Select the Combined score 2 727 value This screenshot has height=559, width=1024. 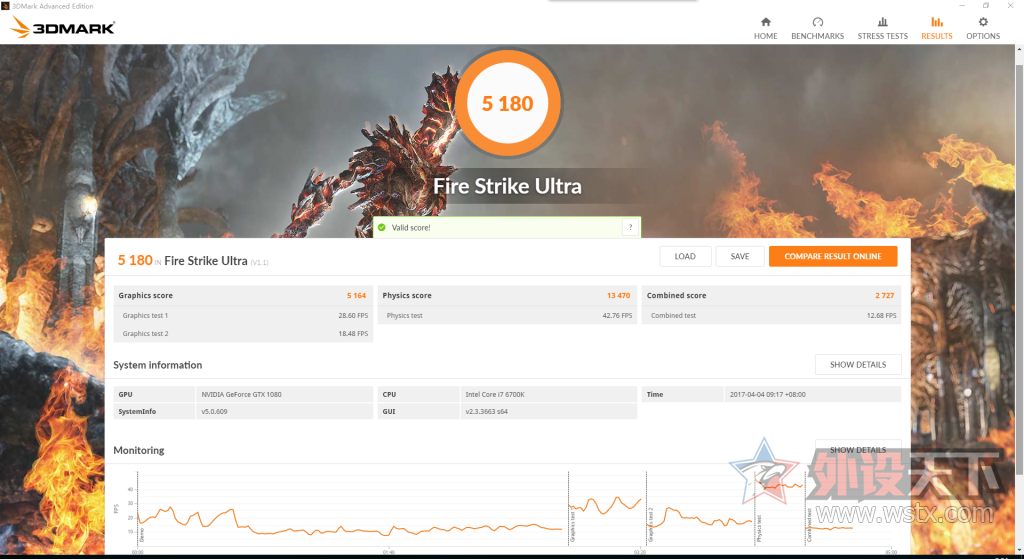pyautogui.click(x=885, y=296)
